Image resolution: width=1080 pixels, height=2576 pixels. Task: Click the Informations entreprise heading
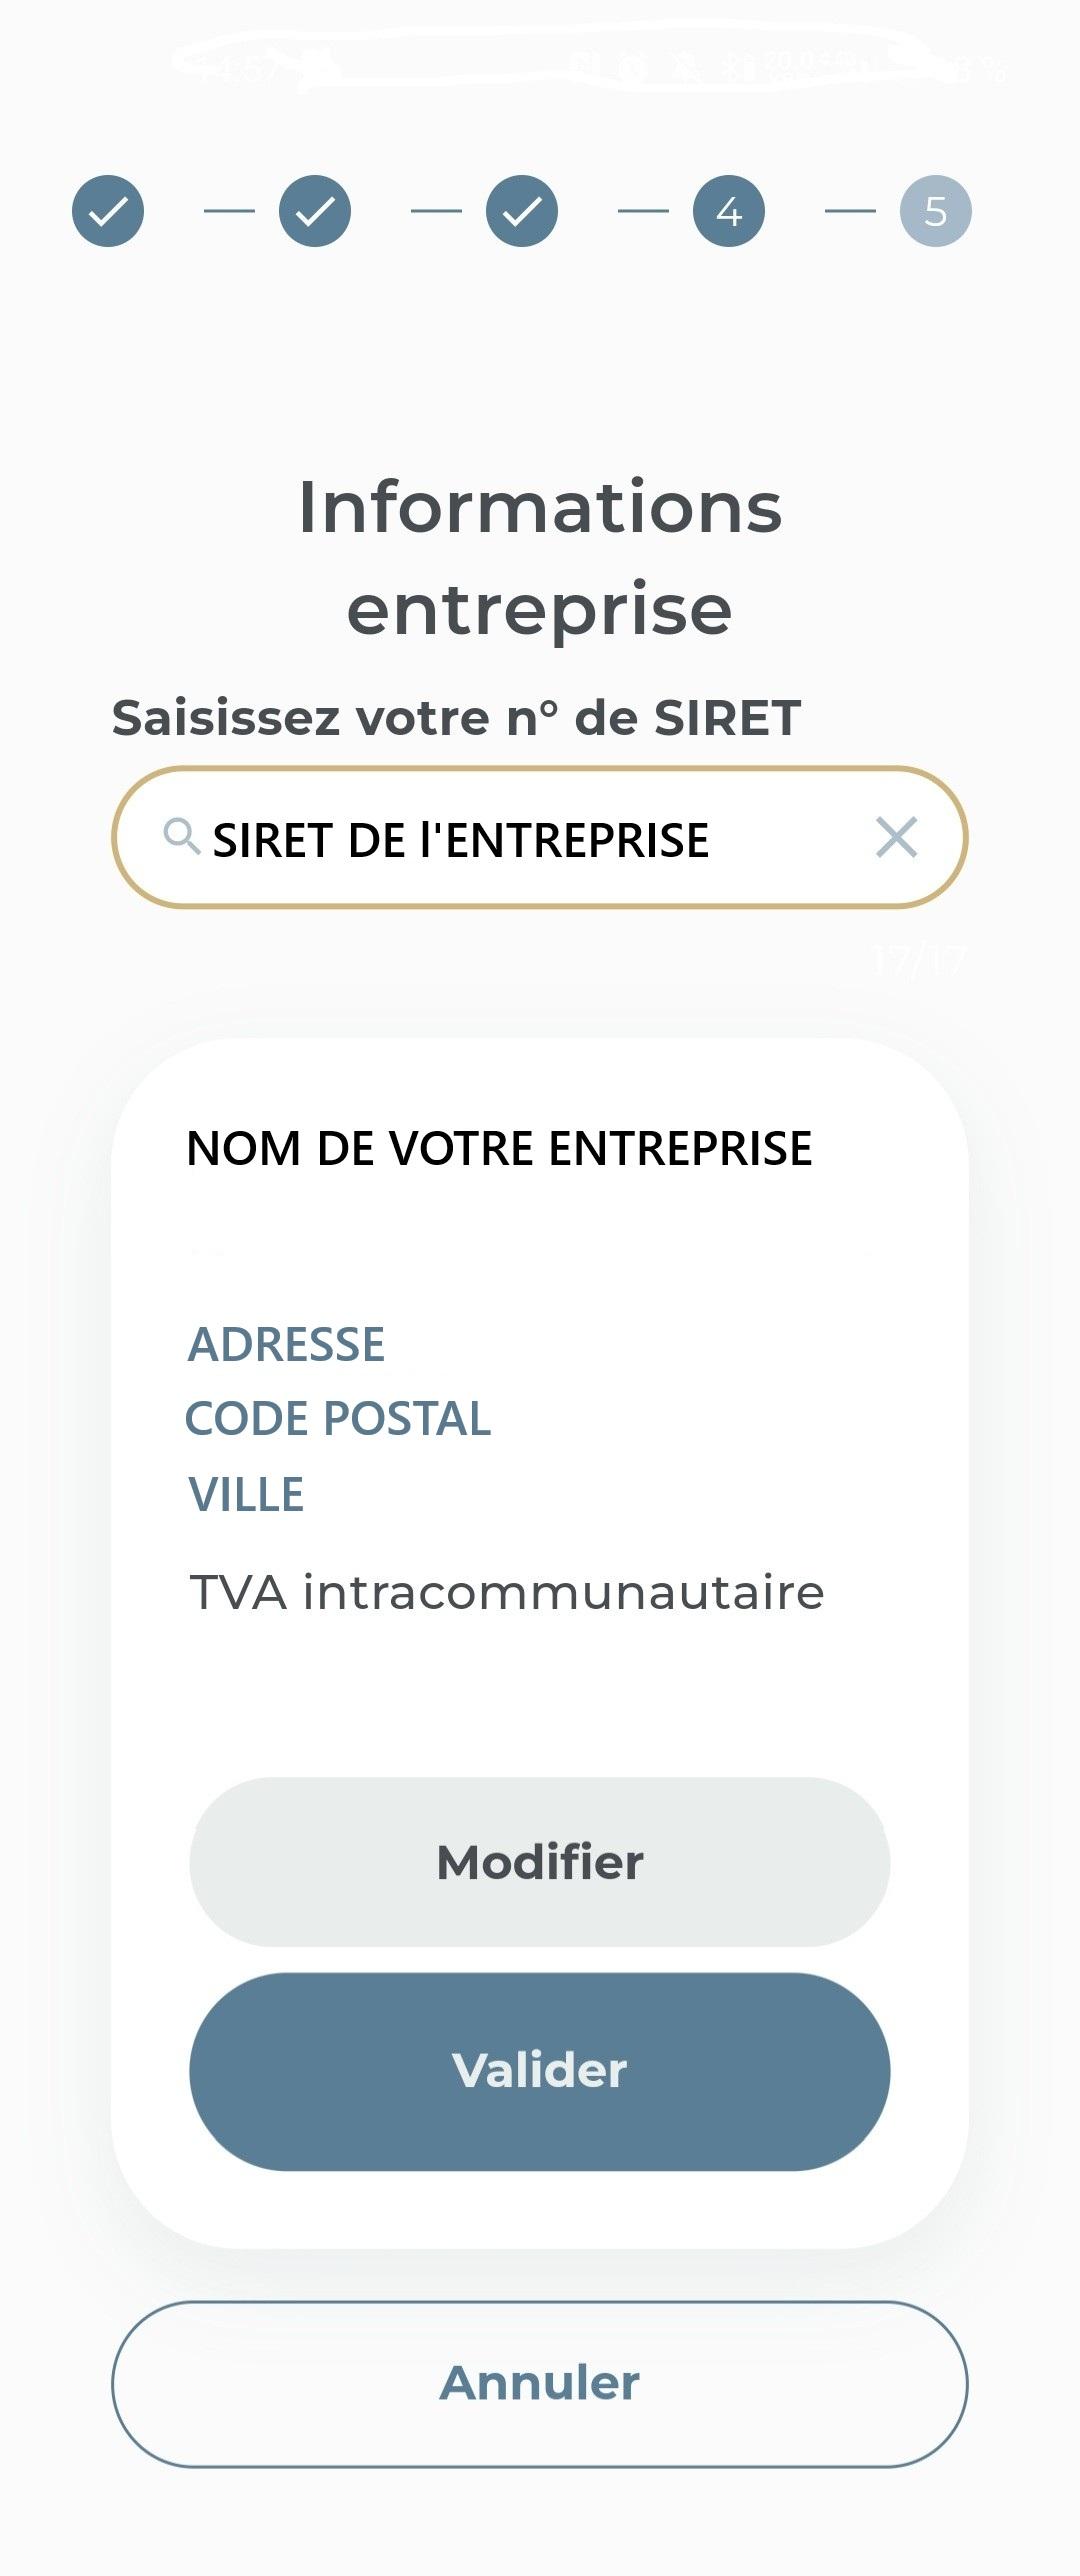[540, 557]
